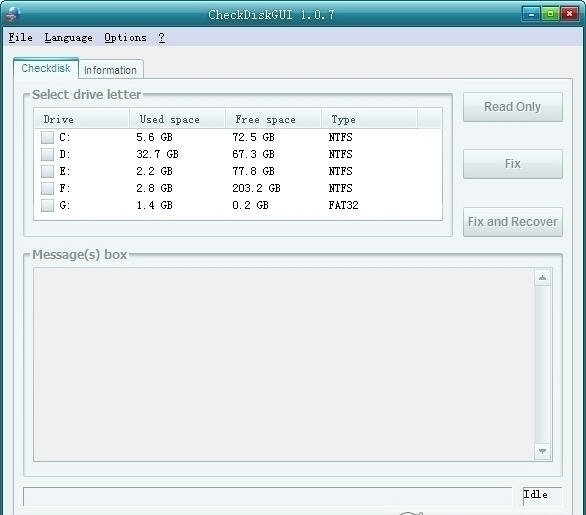Click the CheckDiskGUI app icon in title bar

tap(13, 14)
